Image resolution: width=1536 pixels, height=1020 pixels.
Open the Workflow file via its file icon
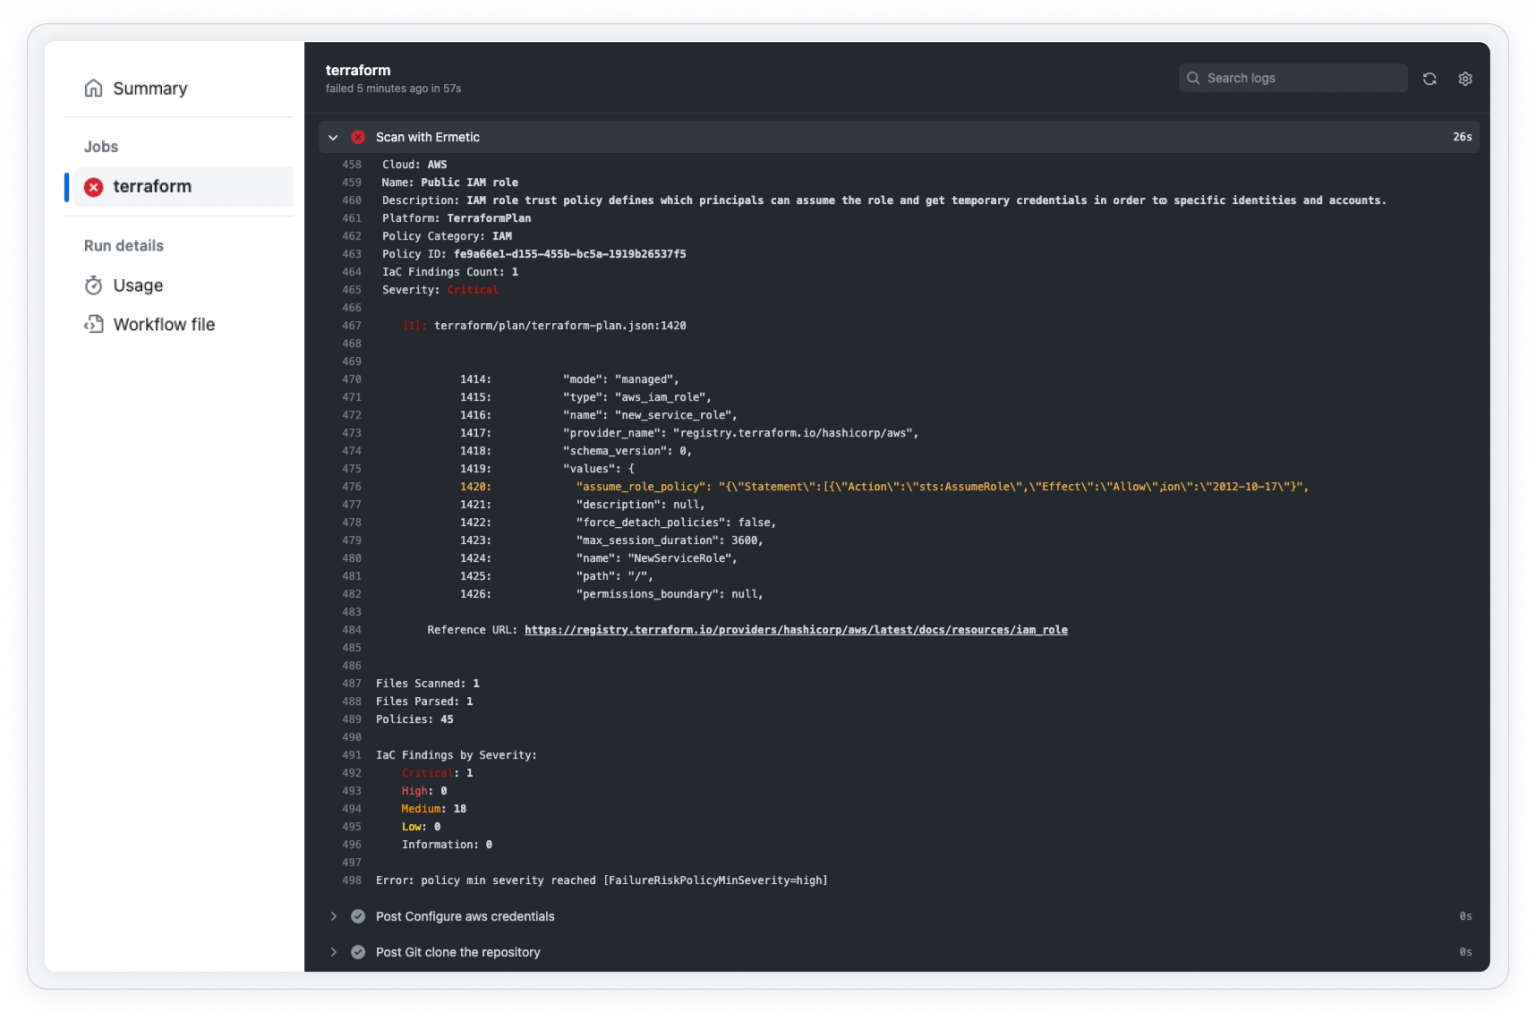point(93,324)
